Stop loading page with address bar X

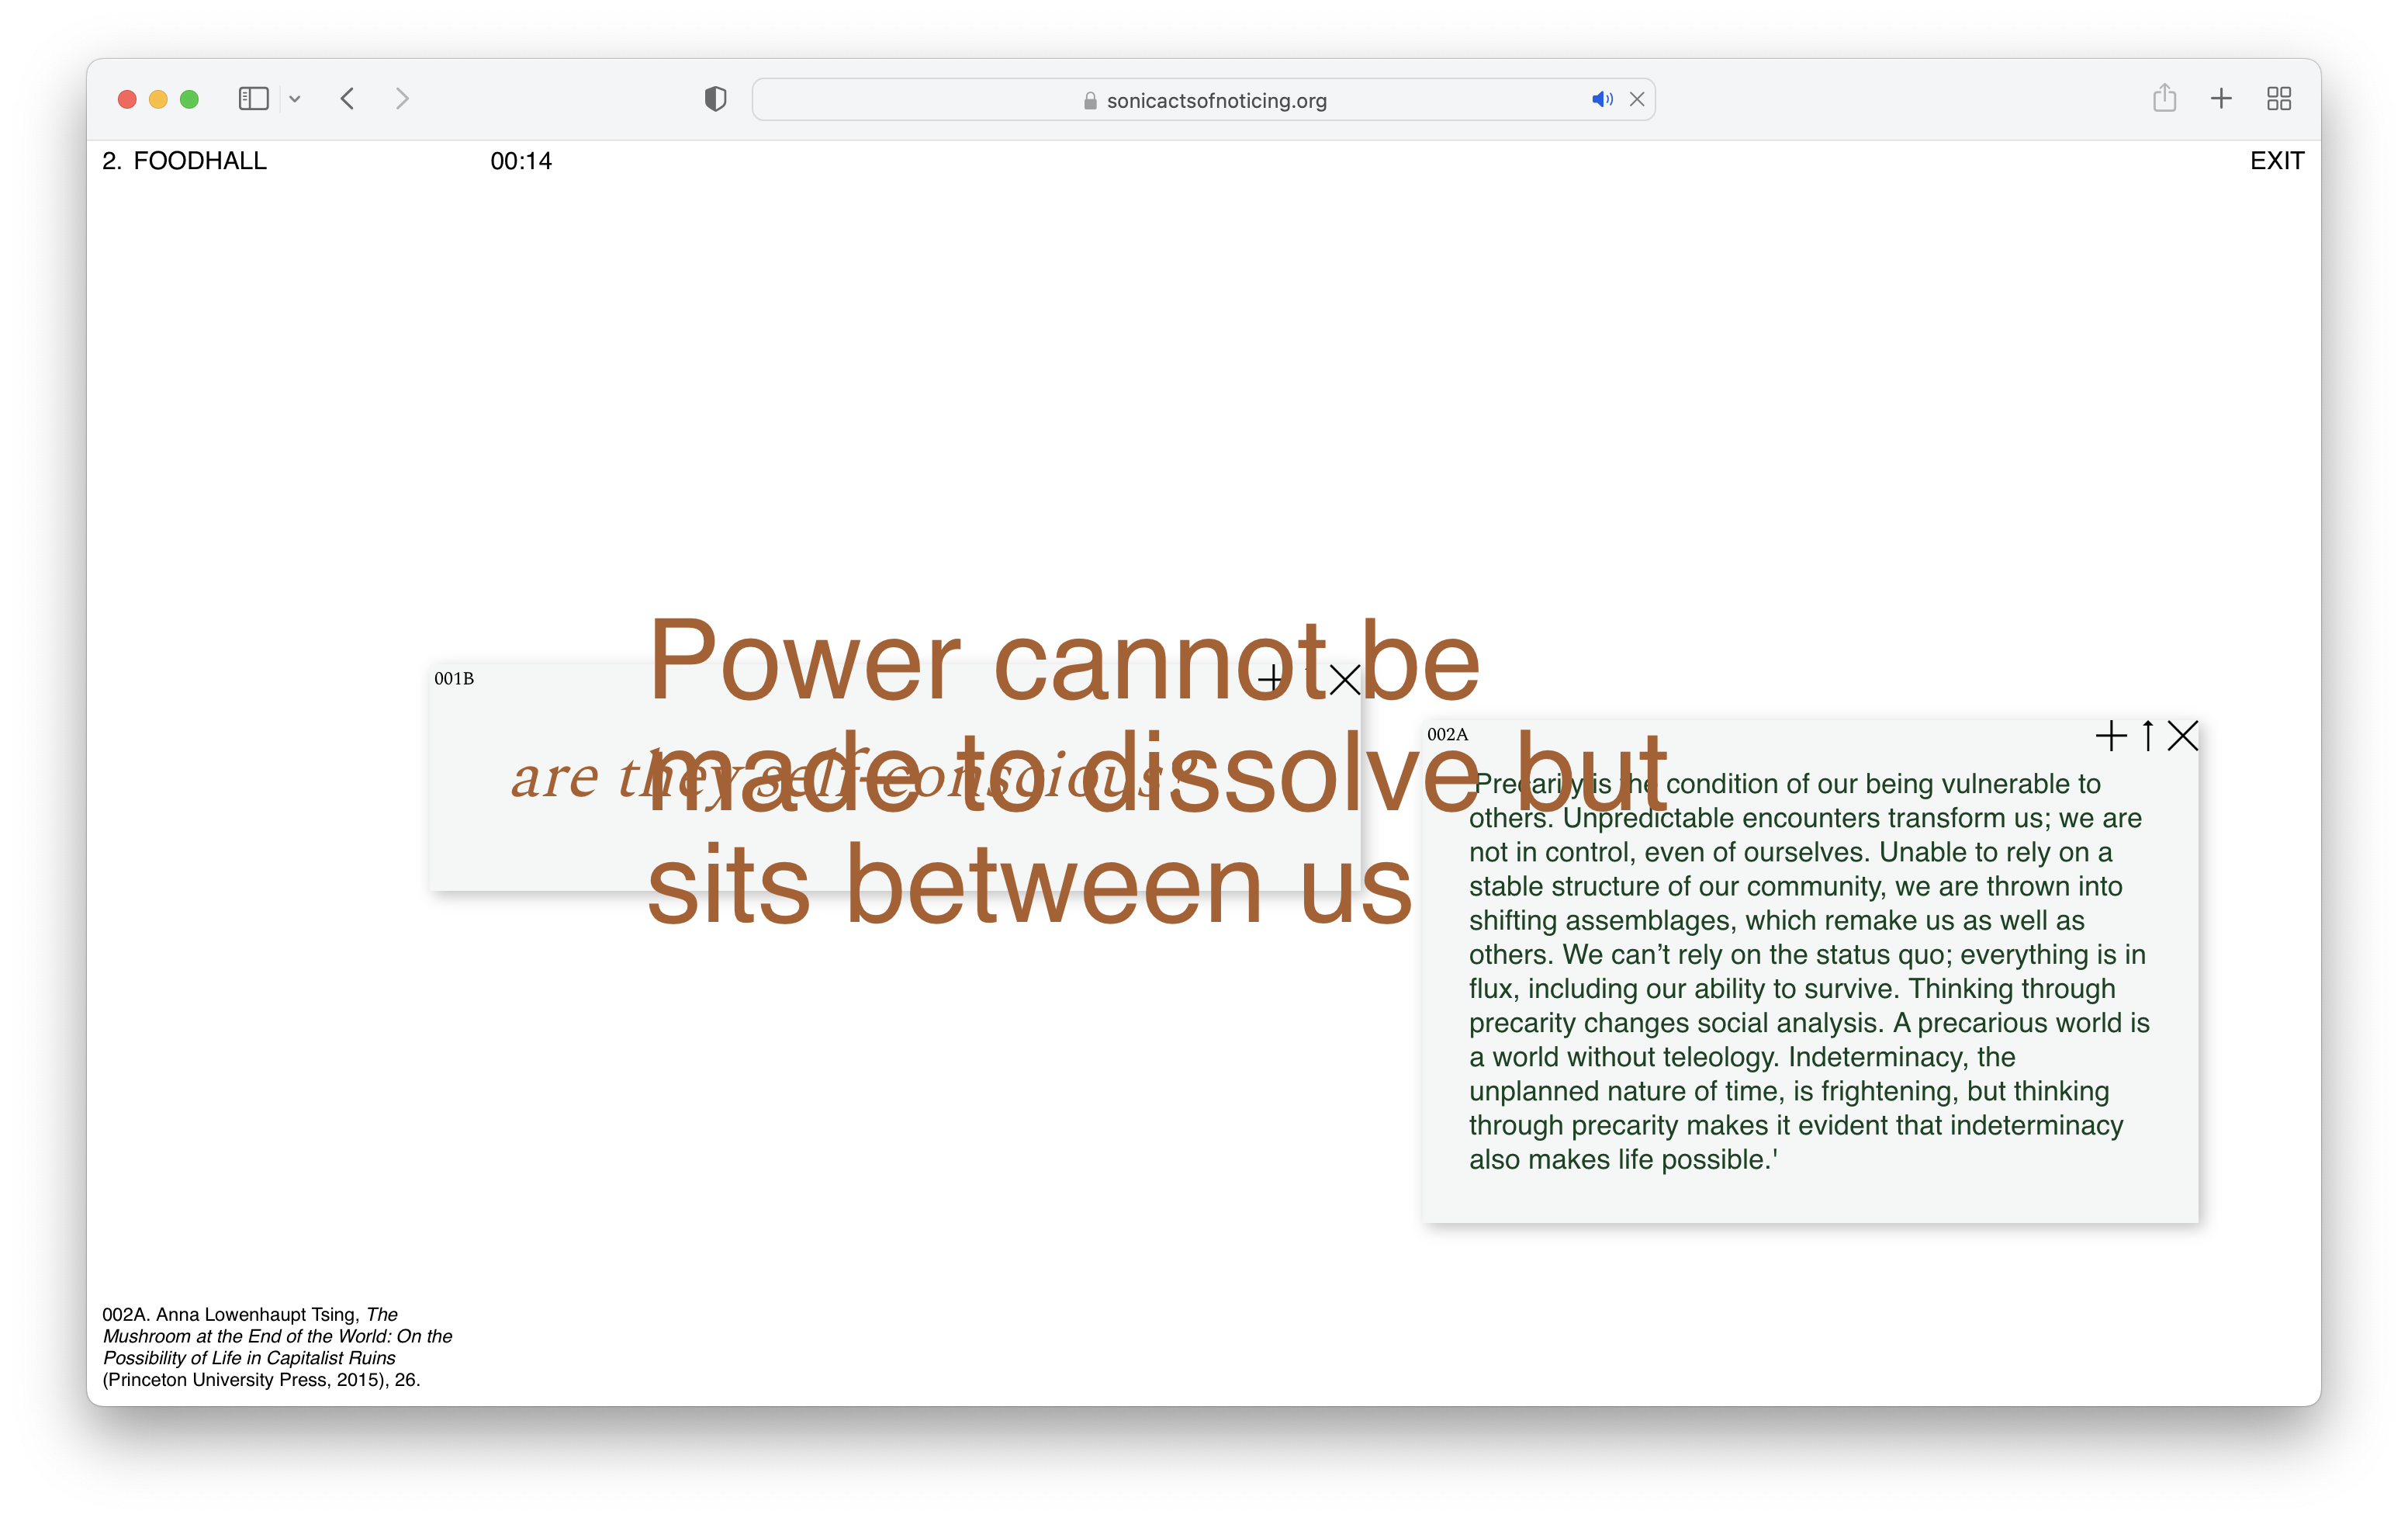[x=1637, y=99]
